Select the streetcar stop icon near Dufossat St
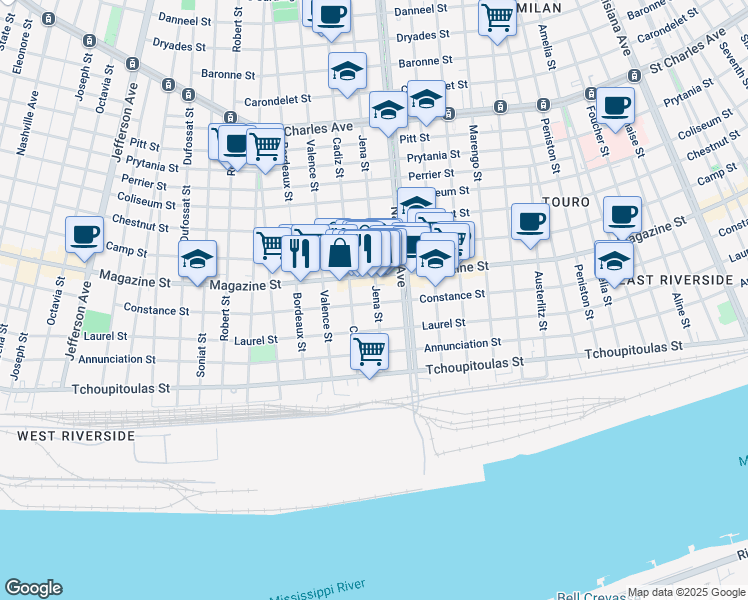 point(188,94)
